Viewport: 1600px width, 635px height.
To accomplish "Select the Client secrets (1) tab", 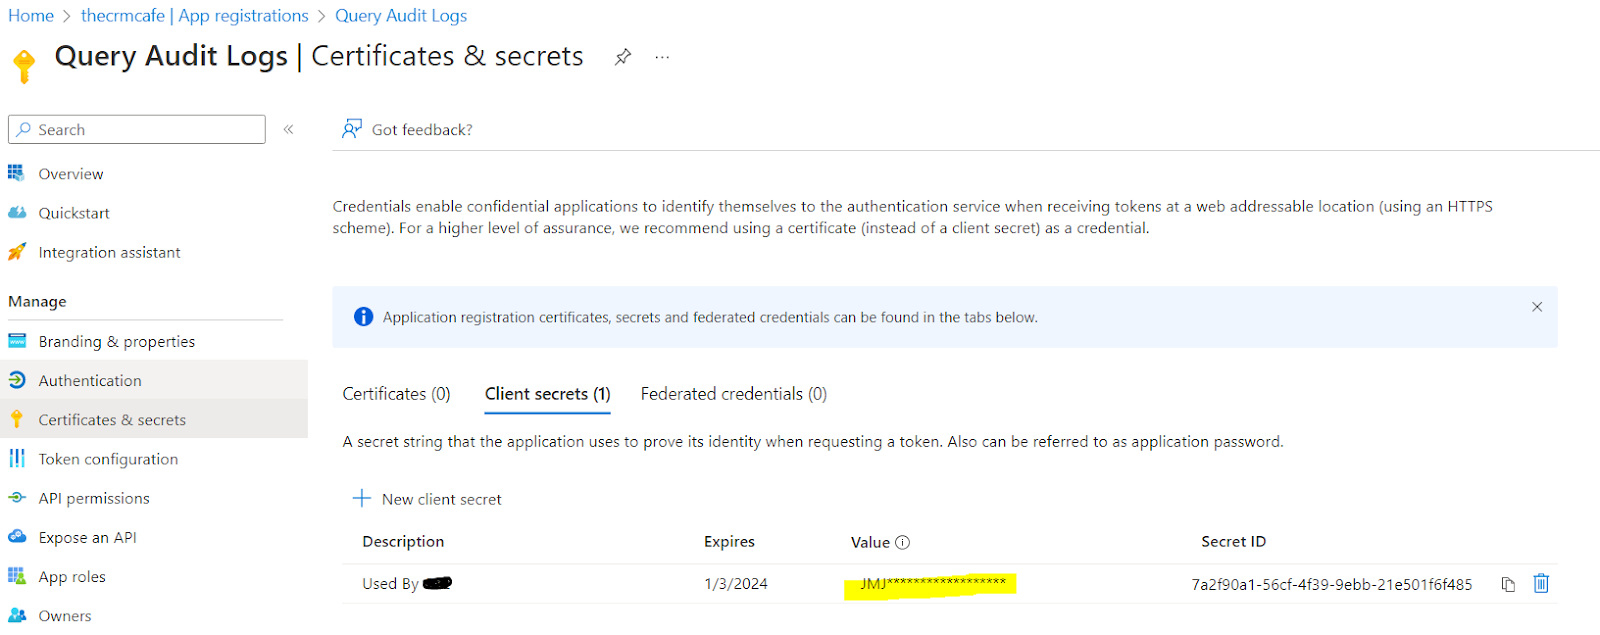I will pyautogui.click(x=548, y=394).
